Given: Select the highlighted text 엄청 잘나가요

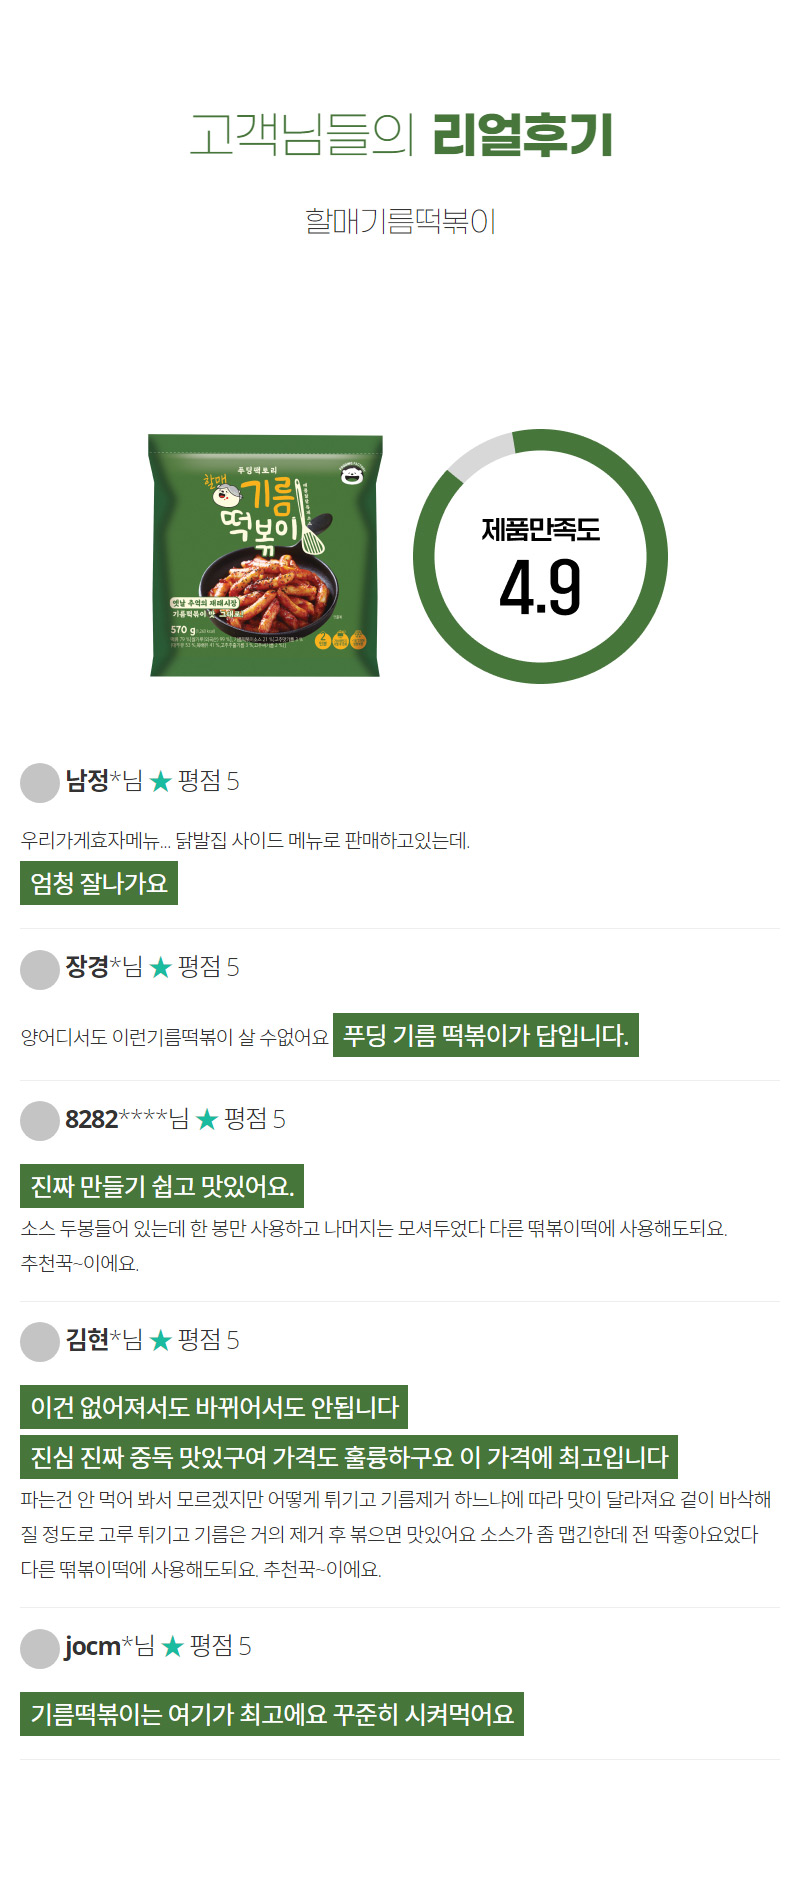Looking at the screenshot, I should pos(99,883).
